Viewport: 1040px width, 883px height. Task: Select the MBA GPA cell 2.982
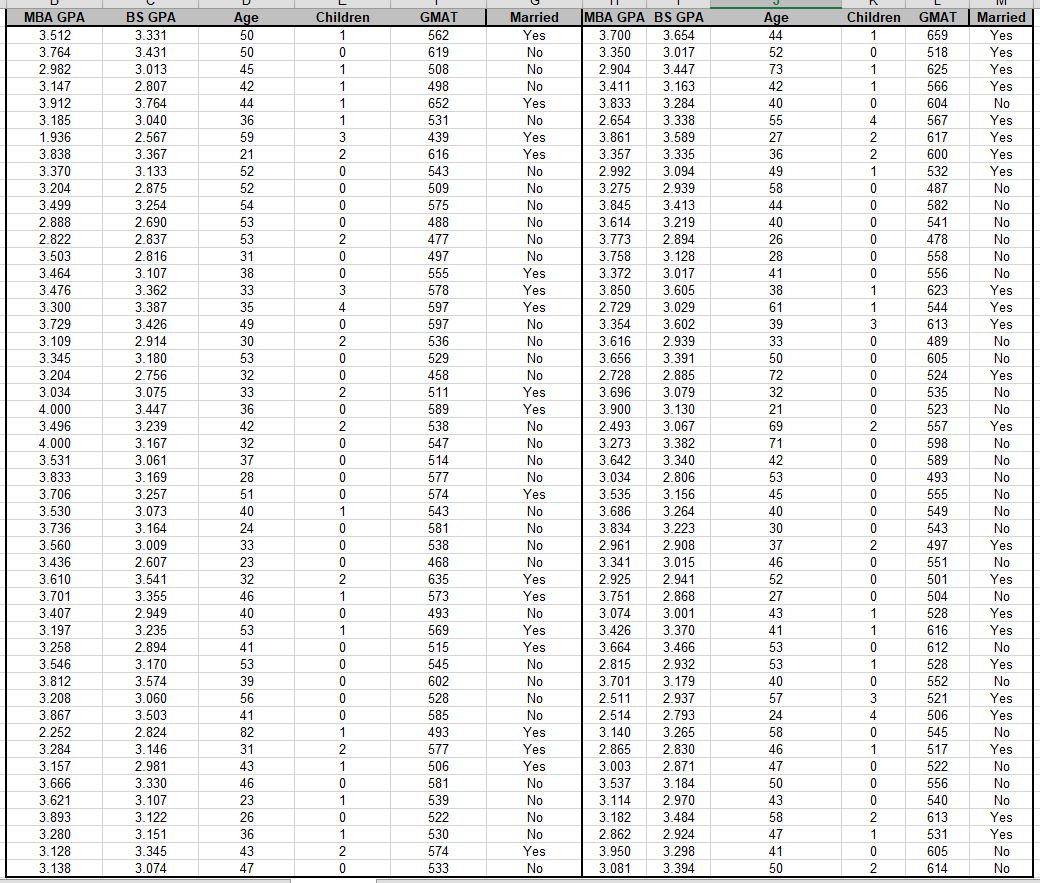pyautogui.click(x=54, y=69)
